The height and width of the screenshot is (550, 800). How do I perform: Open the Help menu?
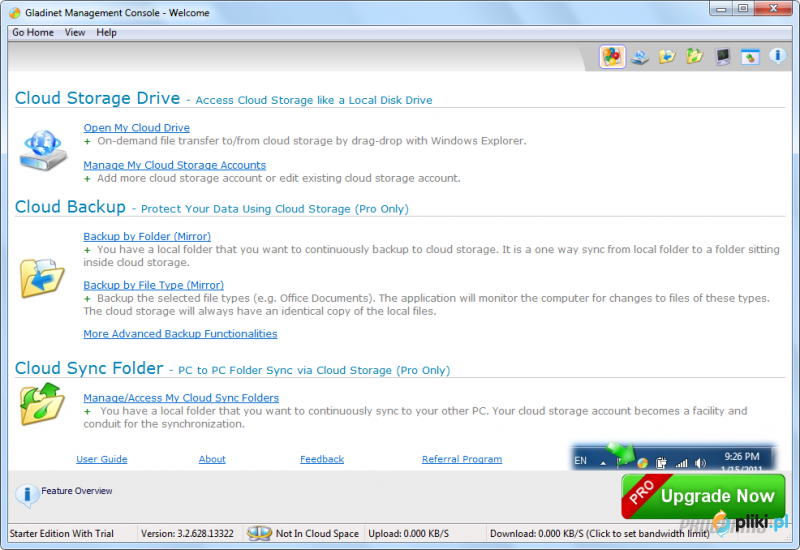point(106,32)
